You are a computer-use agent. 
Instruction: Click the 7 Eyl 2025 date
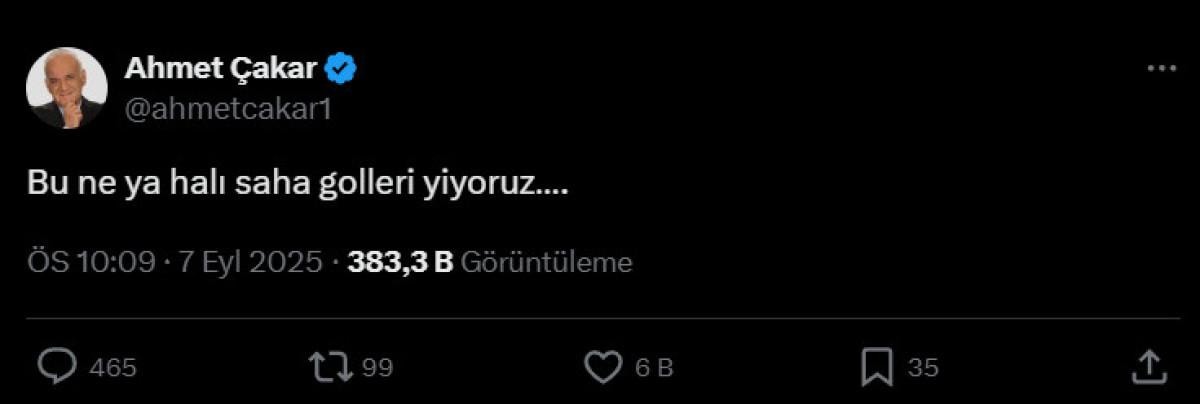coord(250,262)
